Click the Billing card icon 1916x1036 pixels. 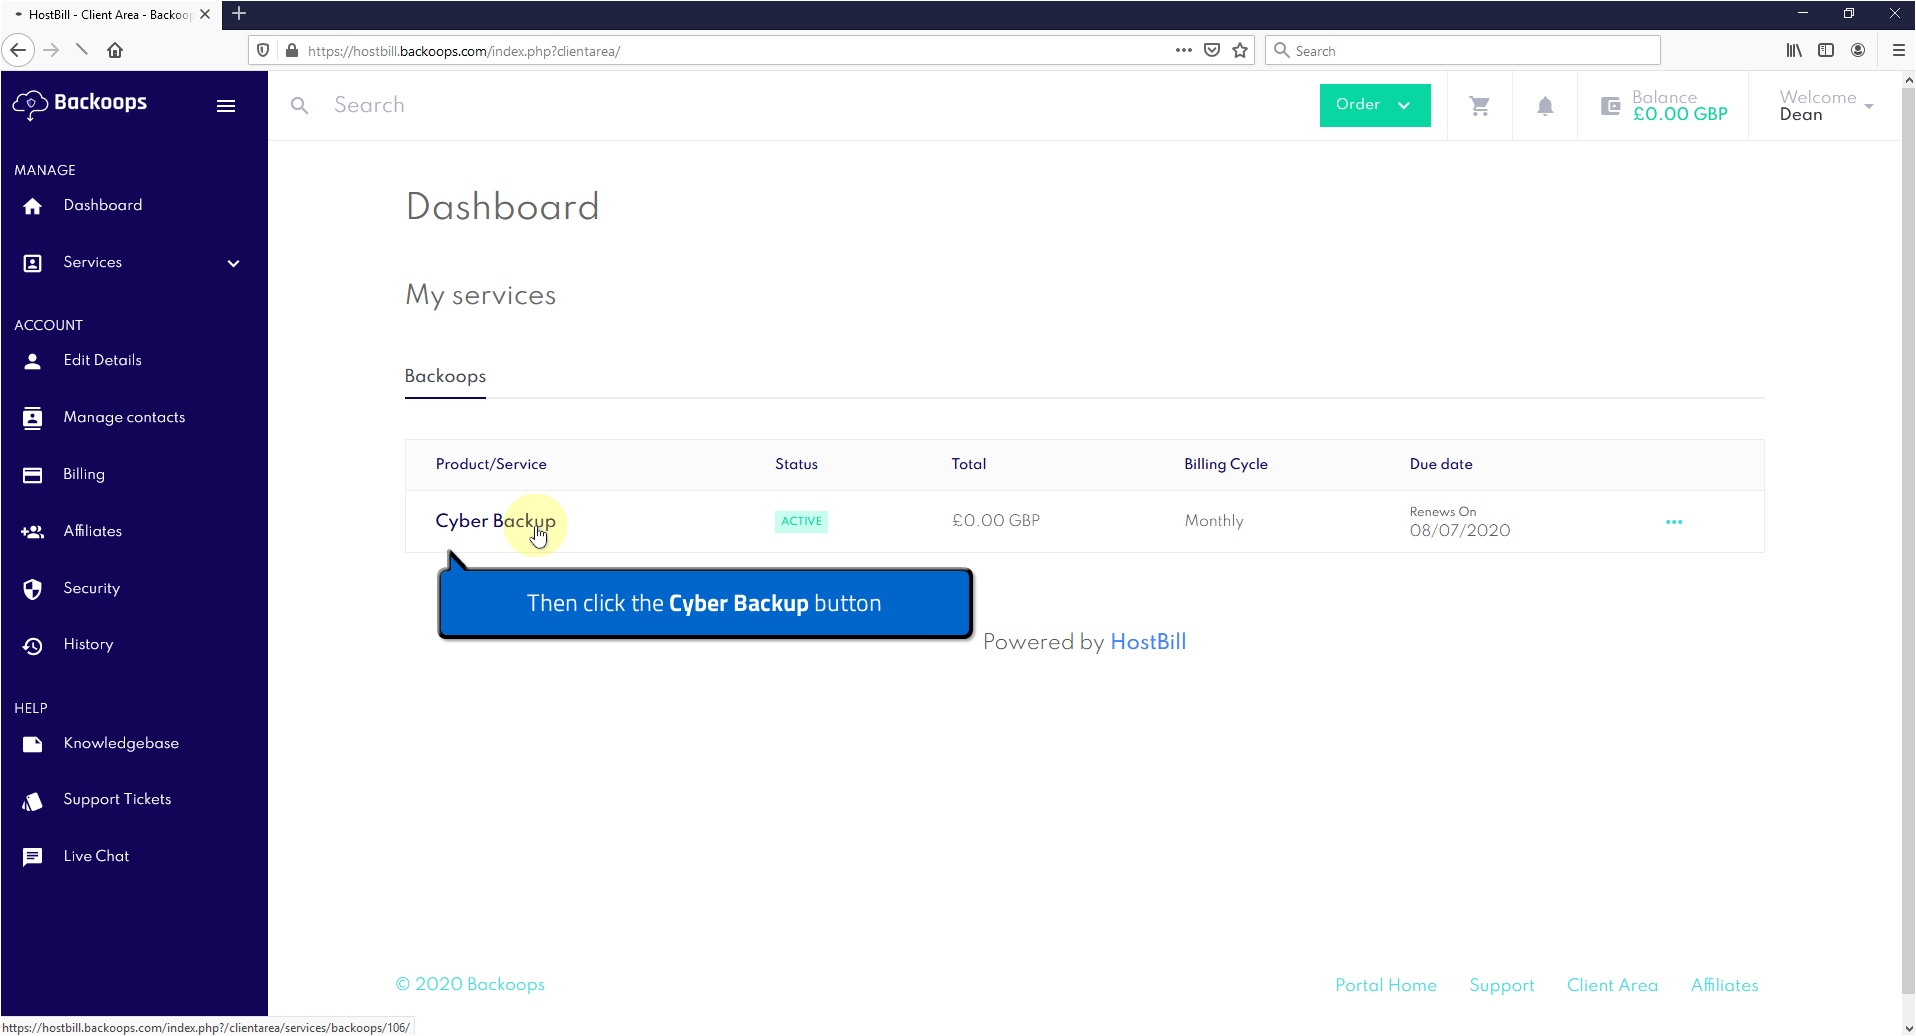33,475
